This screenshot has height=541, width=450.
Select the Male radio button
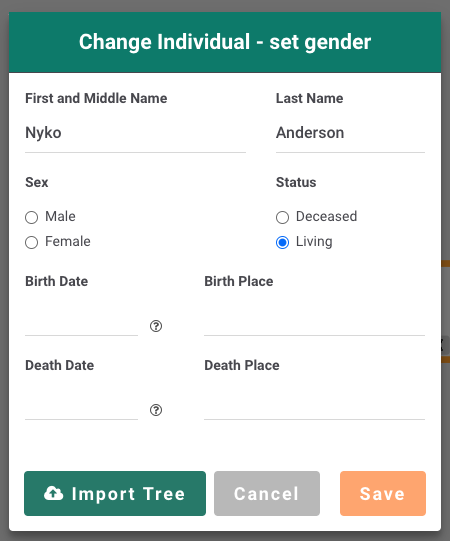[31, 217]
